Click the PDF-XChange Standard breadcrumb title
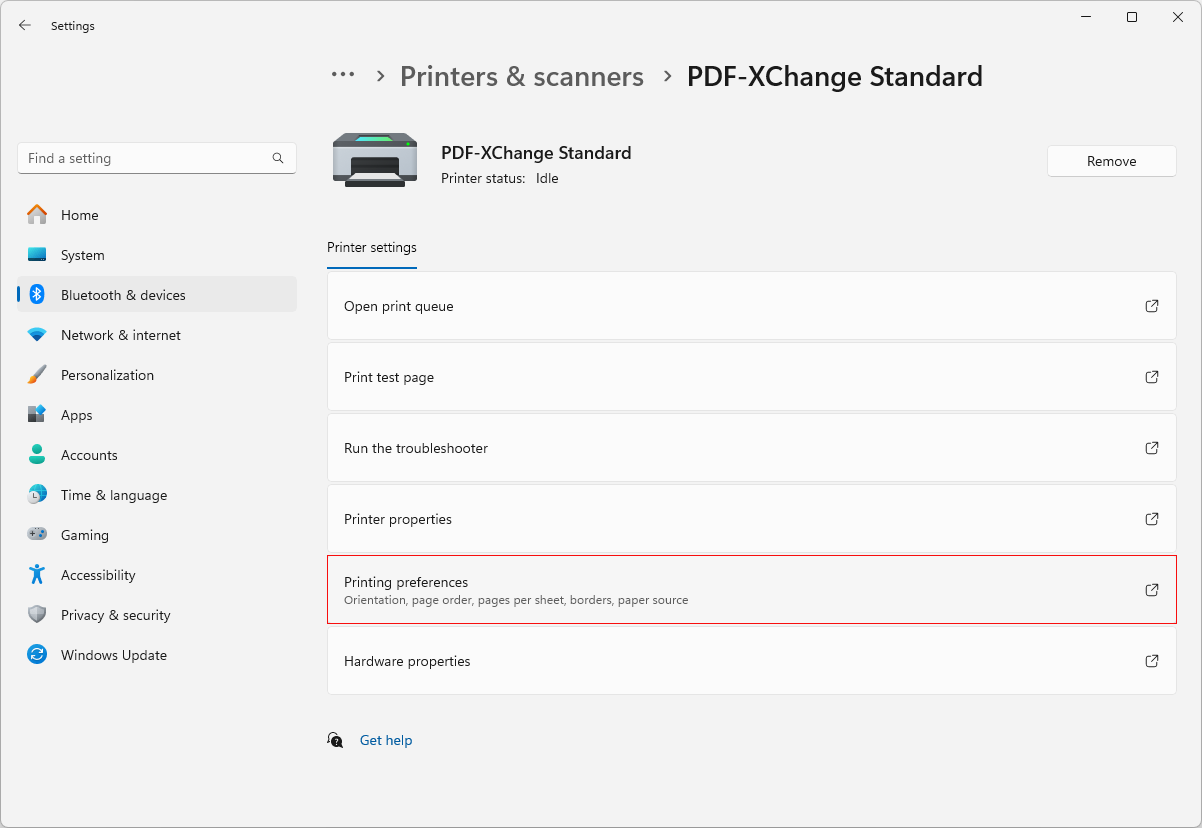This screenshot has width=1202, height=828. pos(835,76)
